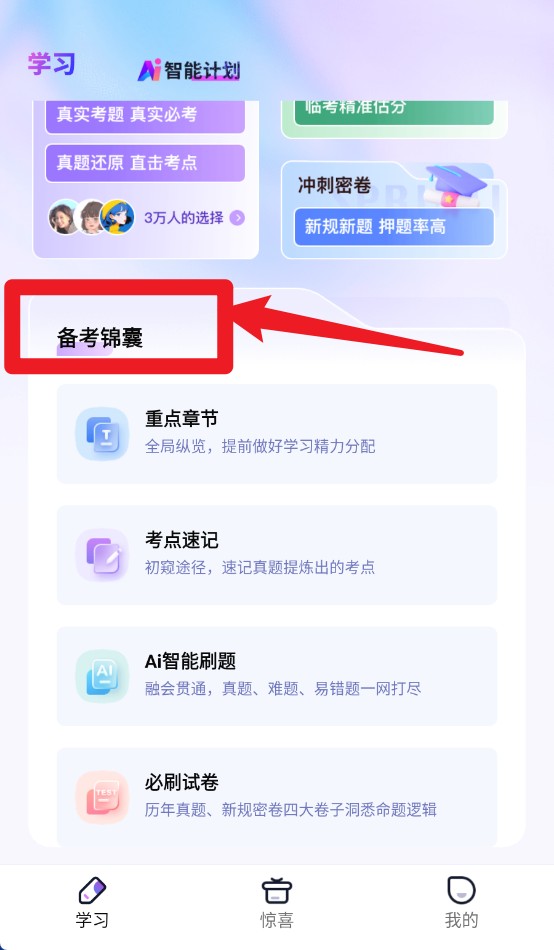
Task: Tap the user avatars group thumbnail
Action: point(92,217)
